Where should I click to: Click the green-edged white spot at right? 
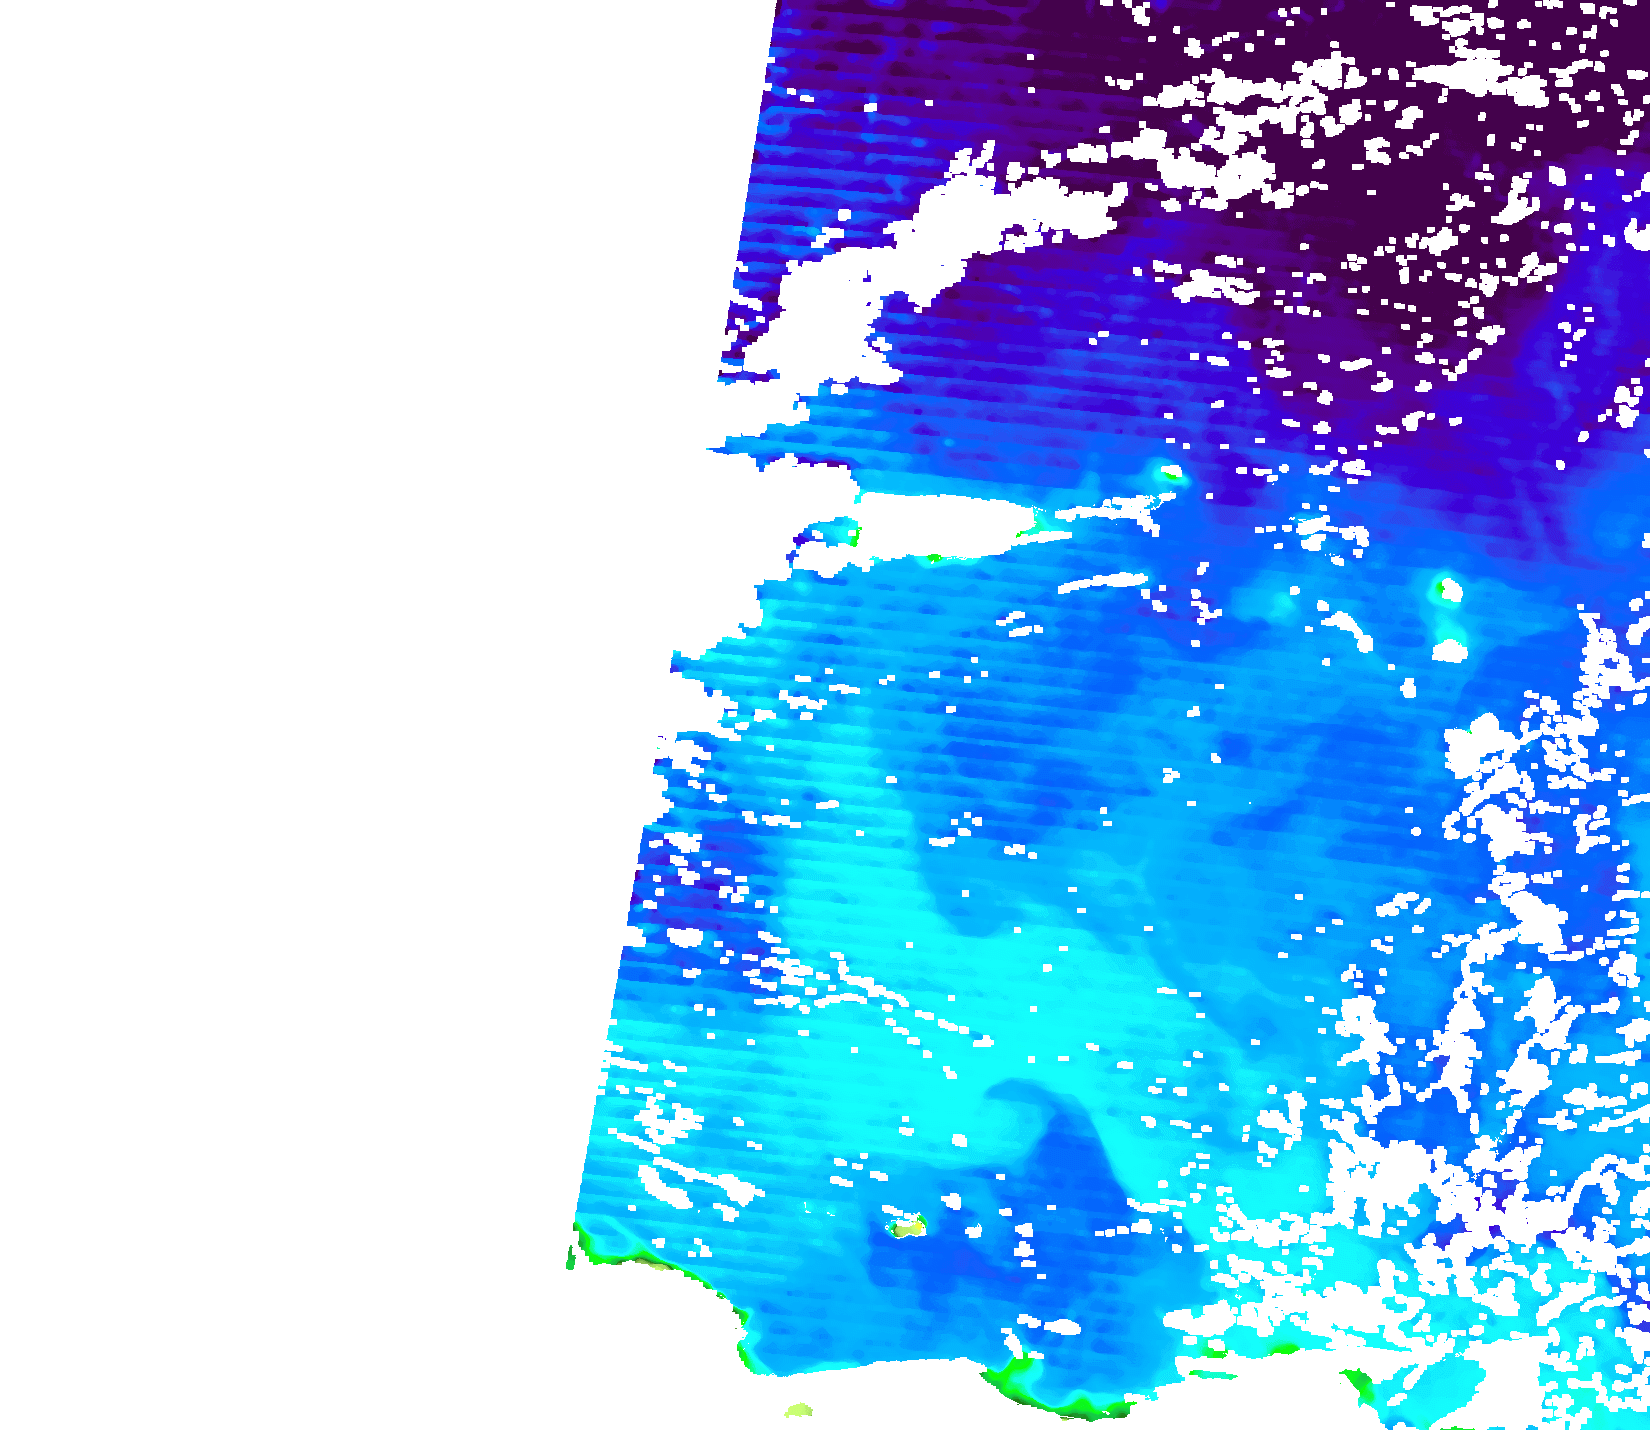pyautogui.click(x=1447, y=591)
